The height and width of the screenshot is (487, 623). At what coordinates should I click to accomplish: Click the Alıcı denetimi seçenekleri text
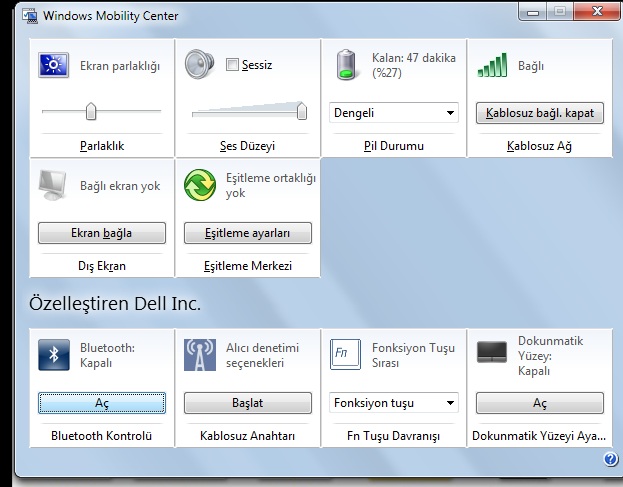coord(262,355)
